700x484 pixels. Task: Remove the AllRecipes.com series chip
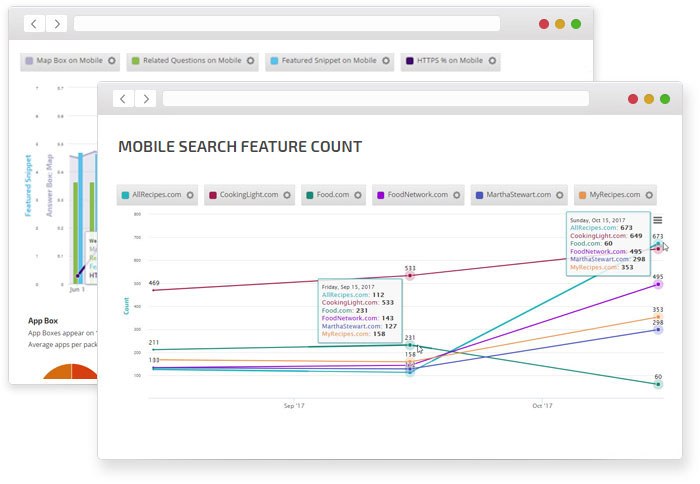pos(188,195)
